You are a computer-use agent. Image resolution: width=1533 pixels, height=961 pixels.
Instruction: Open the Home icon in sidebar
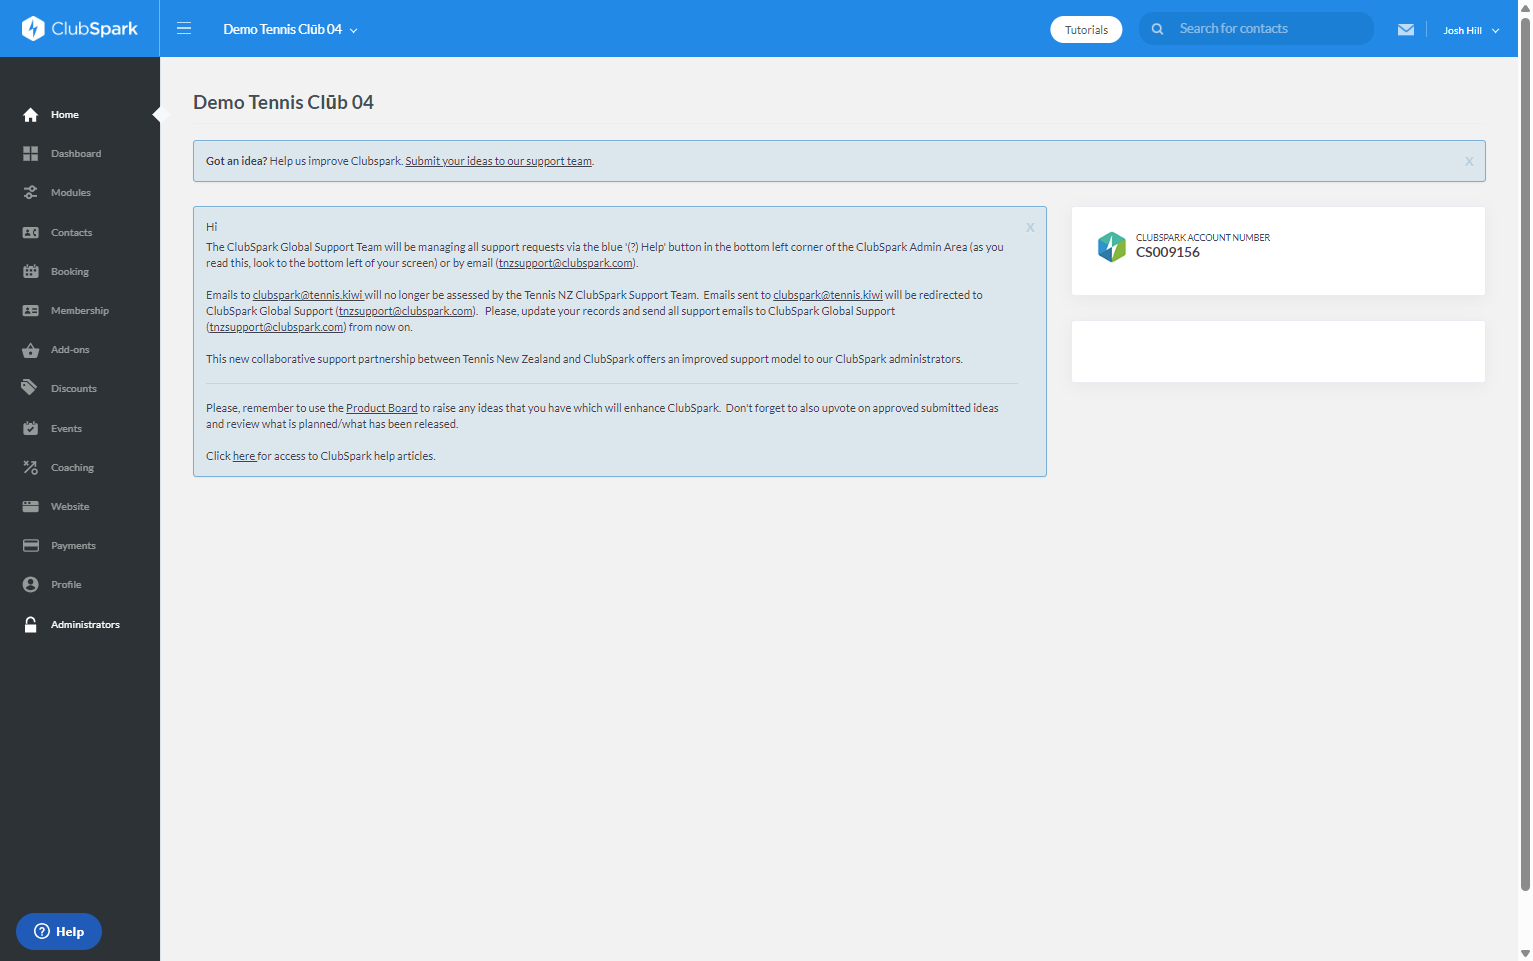click(31, 115)
